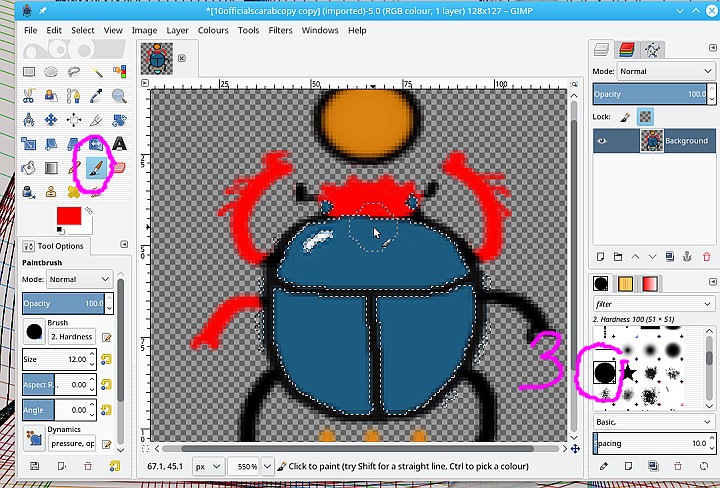Click the red foreground colour swatch
This screenshot has width=720, height=488.
(69, 216)
